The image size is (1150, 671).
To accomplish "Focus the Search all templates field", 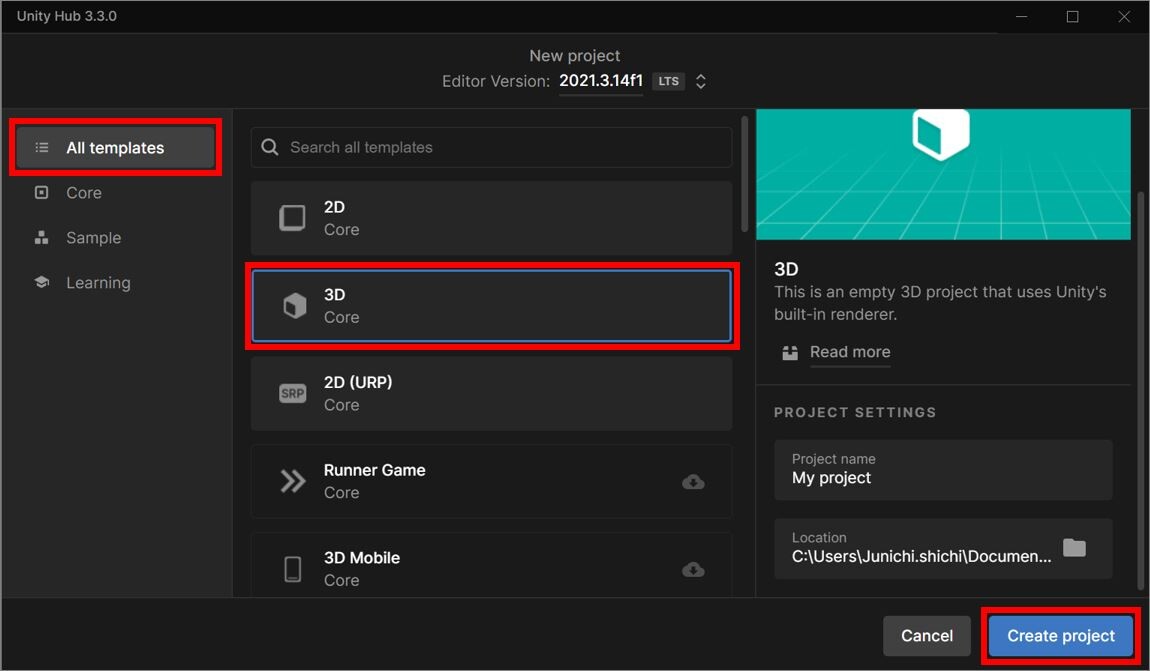I will [x=491, y=147].
